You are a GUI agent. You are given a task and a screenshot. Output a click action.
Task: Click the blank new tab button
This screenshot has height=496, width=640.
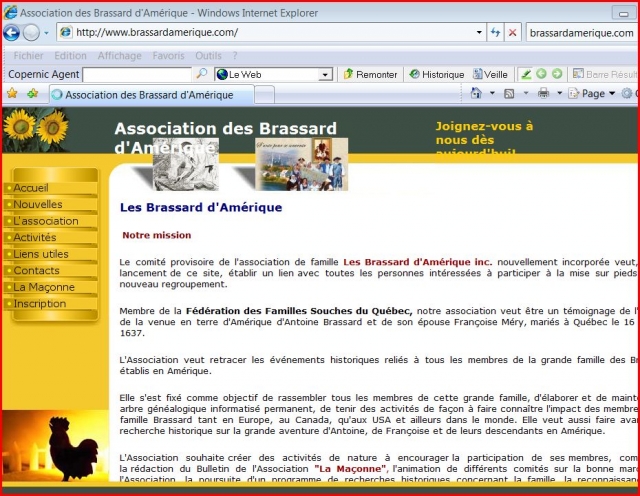click(264, 95)
